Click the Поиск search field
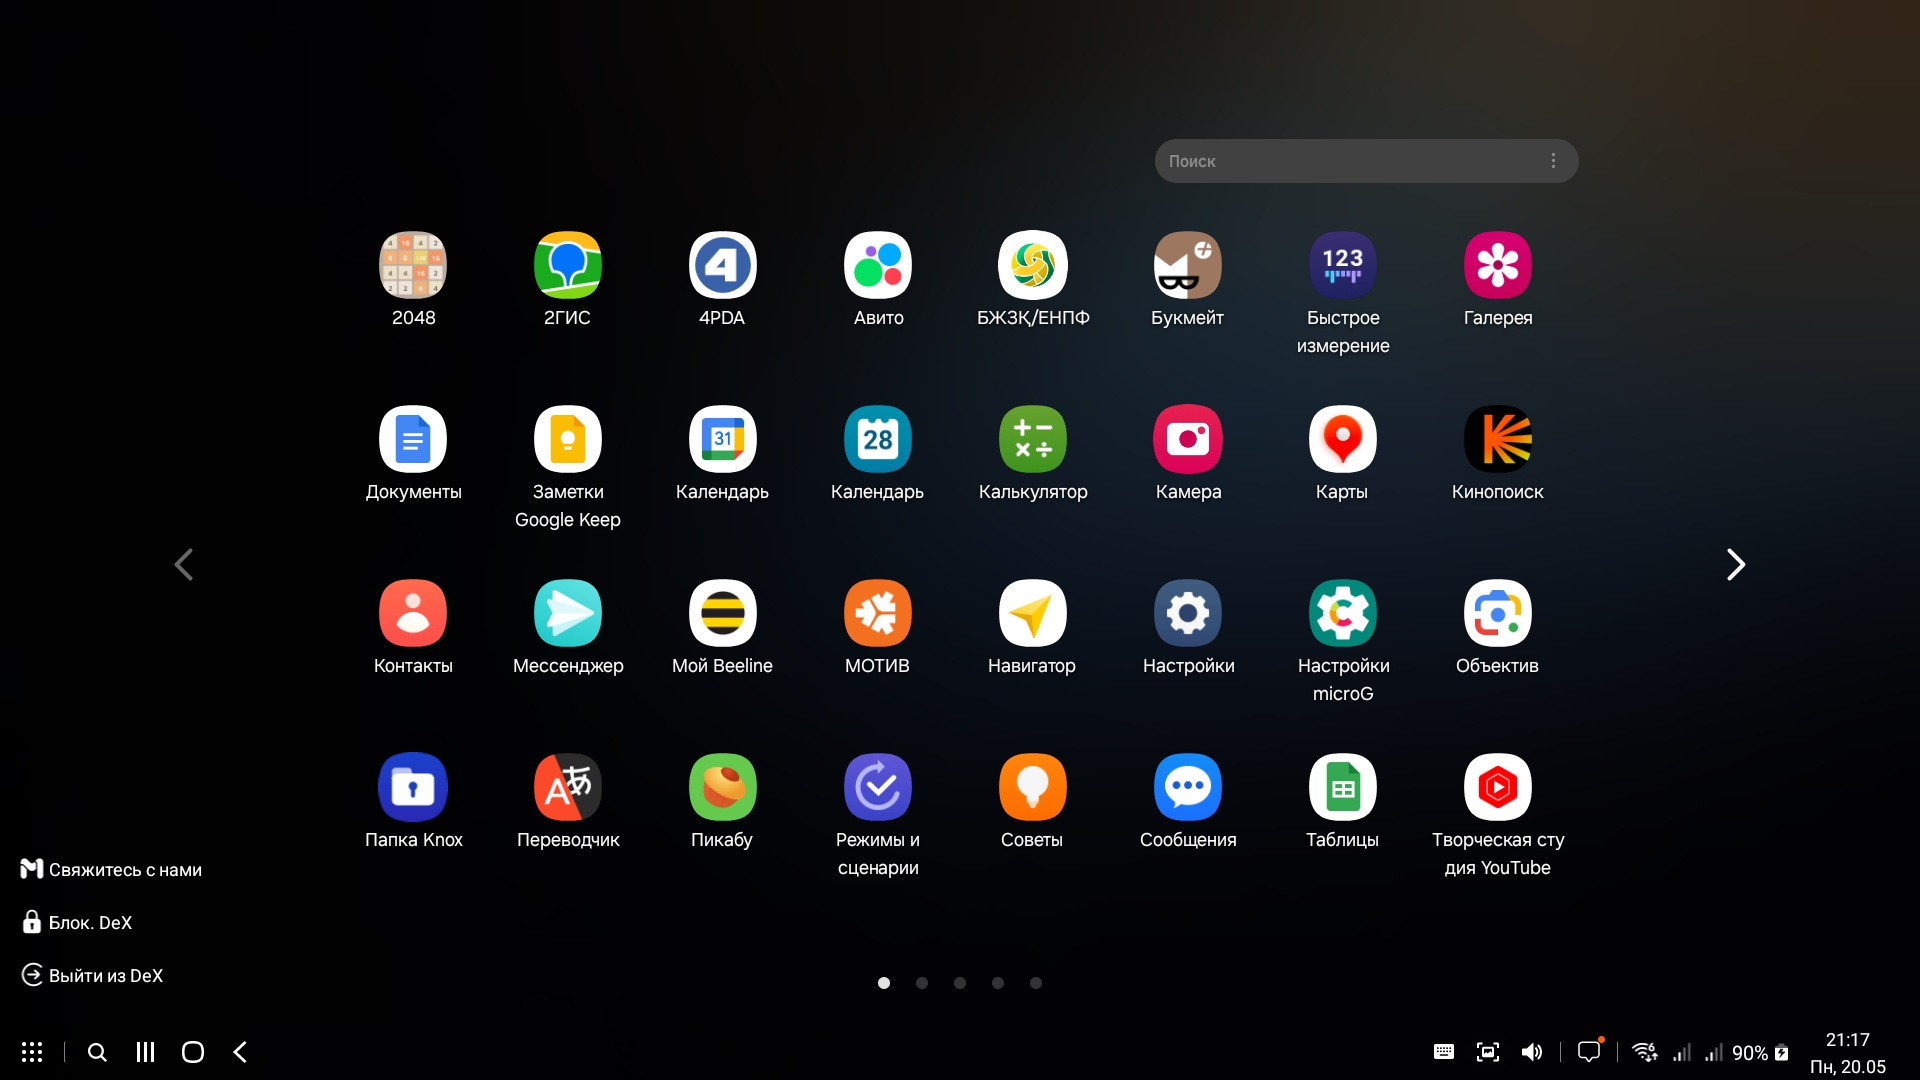 1366,161
